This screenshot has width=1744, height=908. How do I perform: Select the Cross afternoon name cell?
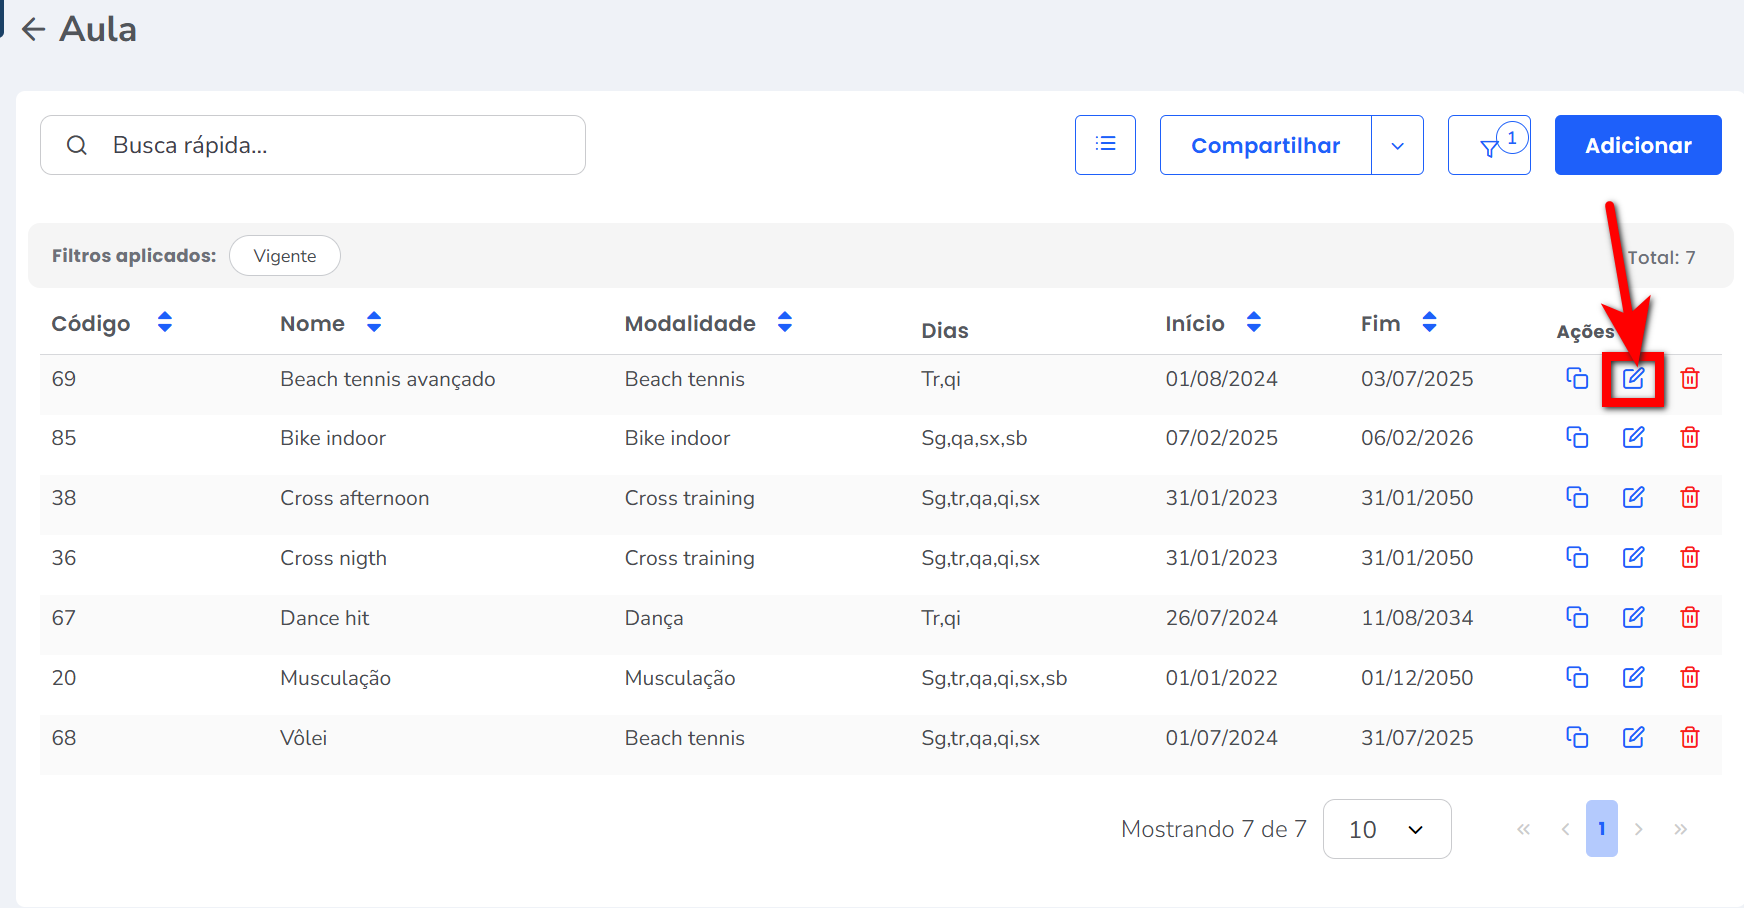(x=355, y=498)
